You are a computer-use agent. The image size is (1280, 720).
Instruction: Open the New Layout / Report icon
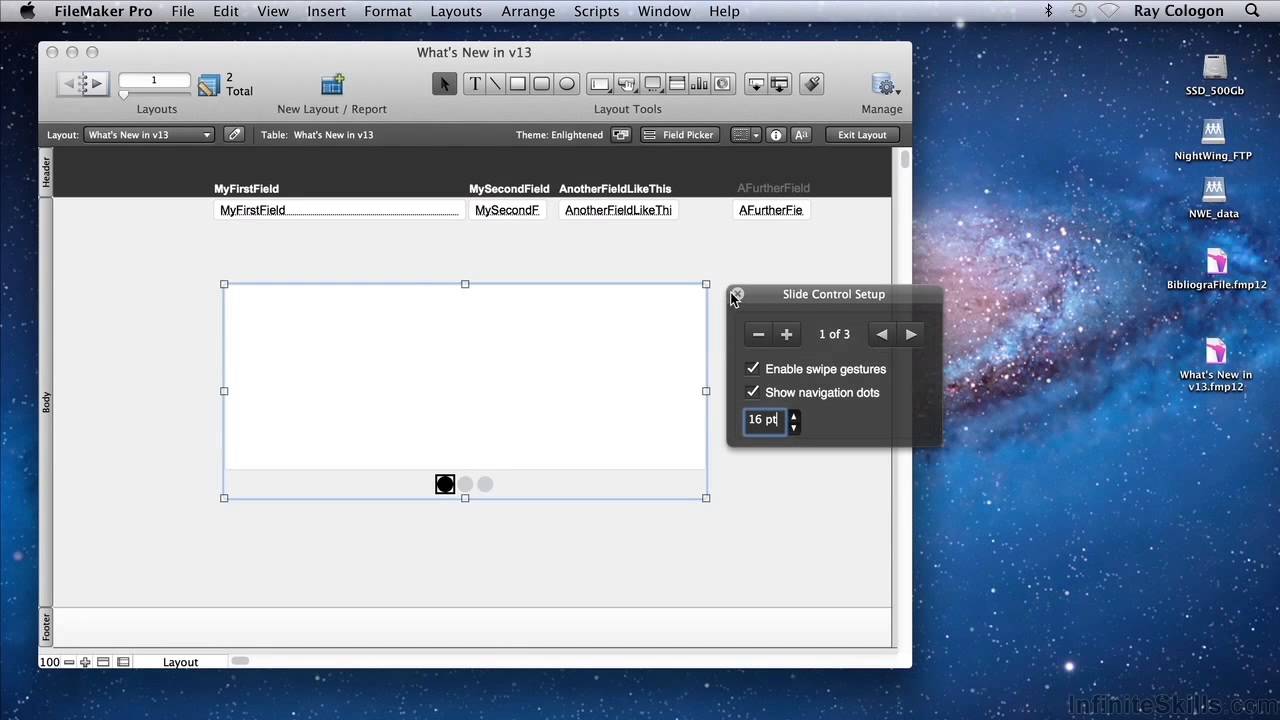(x=332, y=85)
